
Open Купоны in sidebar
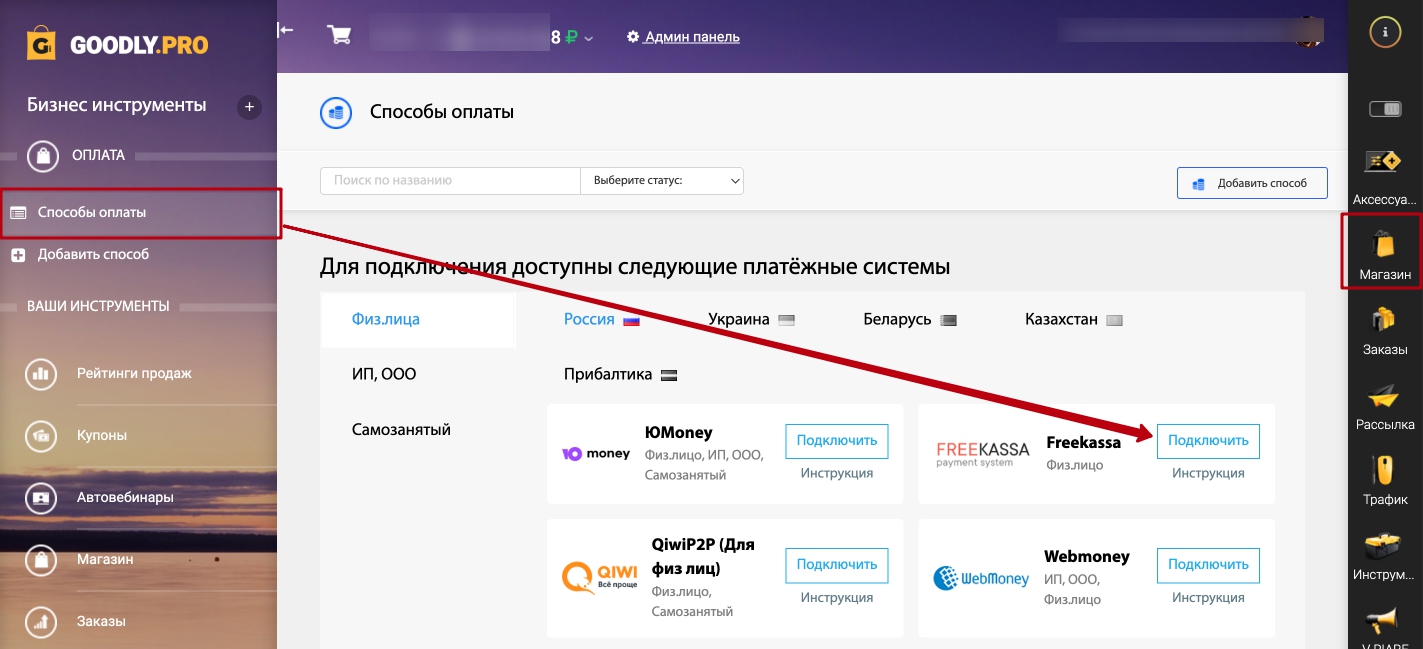(x=102, y=435)
